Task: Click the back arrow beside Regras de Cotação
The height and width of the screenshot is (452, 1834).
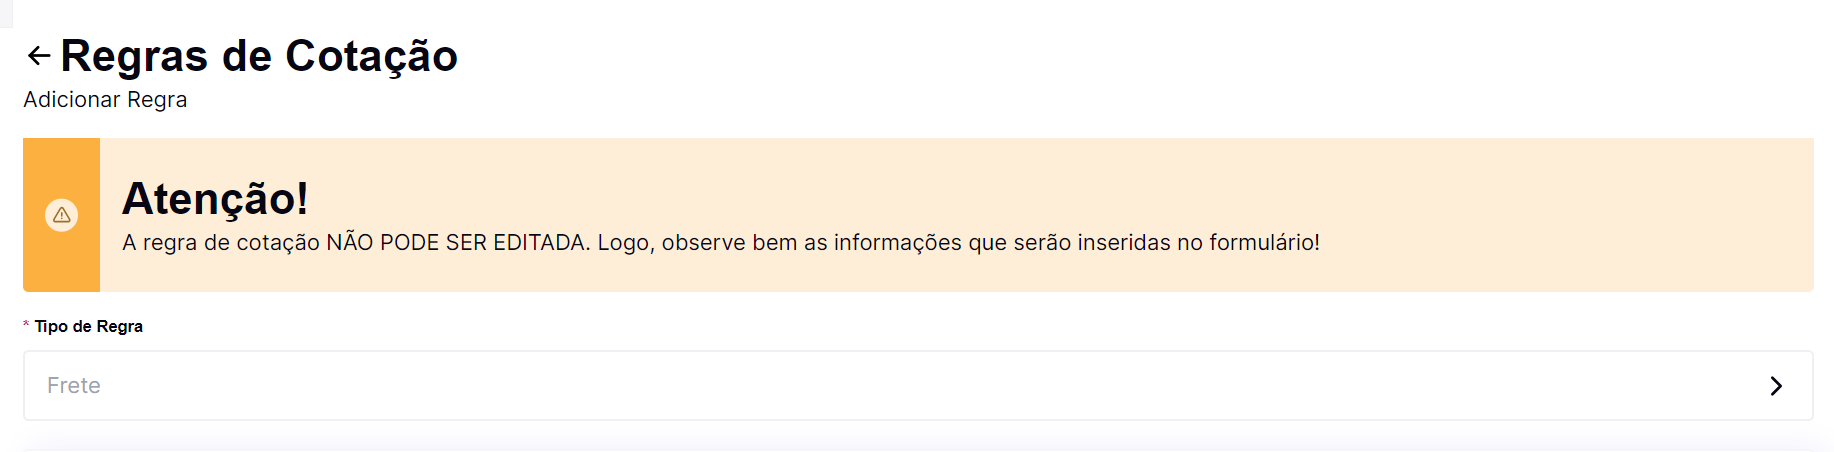Action: (x=39, y=56)
